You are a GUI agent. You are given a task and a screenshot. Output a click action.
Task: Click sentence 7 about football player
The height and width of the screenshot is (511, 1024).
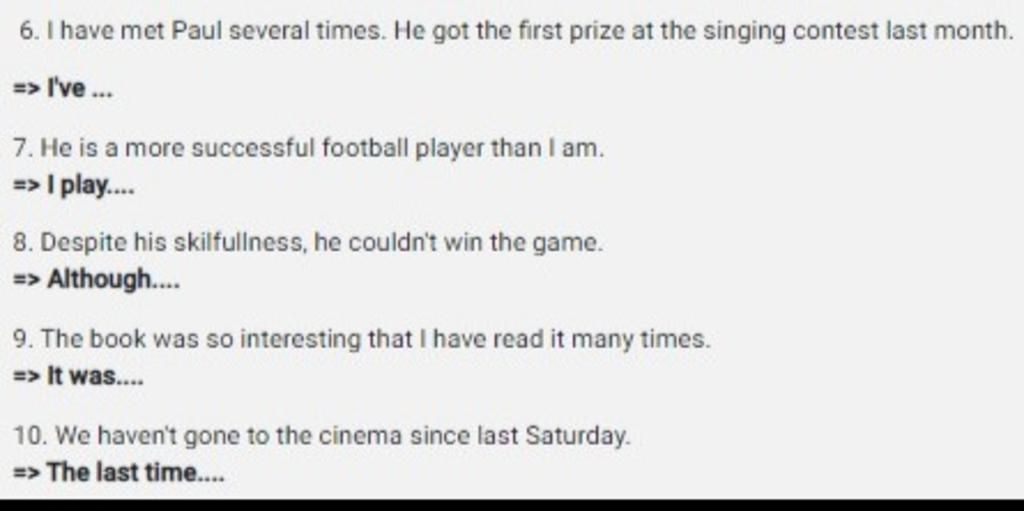click(308, 149)
